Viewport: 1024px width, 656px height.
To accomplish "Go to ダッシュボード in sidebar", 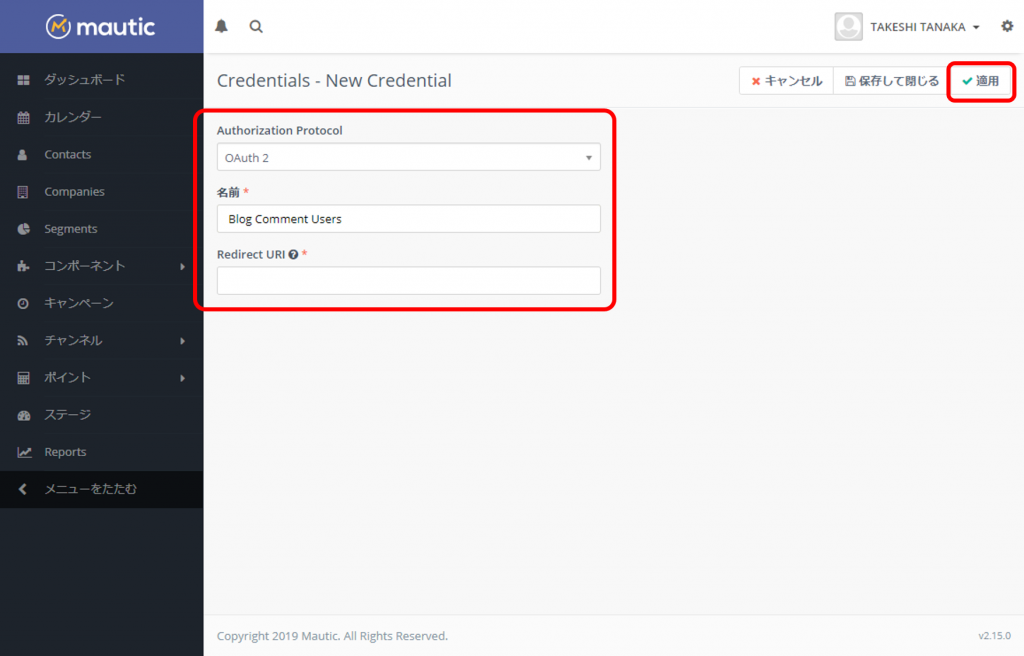I will click(84, 80).
